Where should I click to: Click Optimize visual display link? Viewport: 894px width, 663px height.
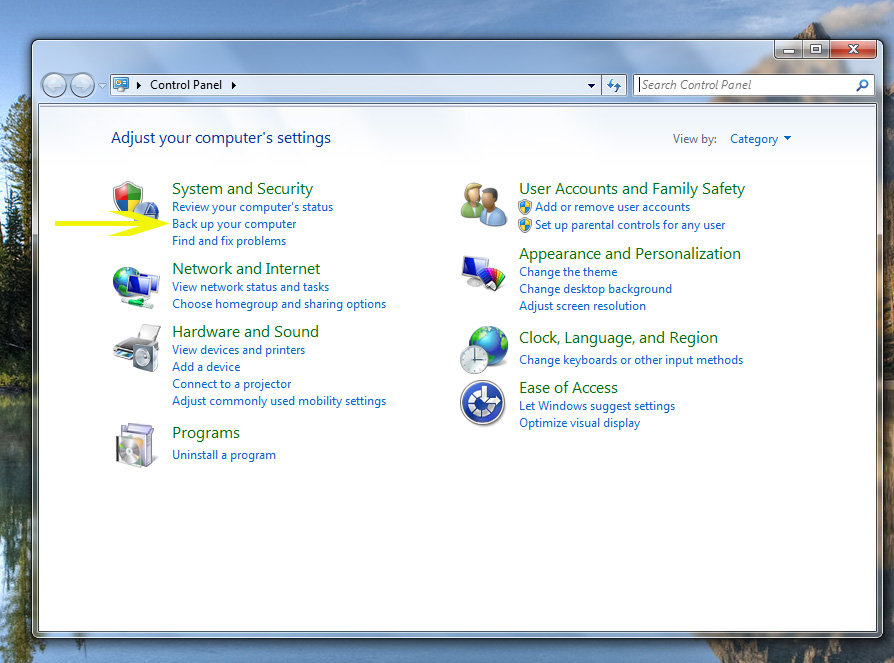coord(580,423)
